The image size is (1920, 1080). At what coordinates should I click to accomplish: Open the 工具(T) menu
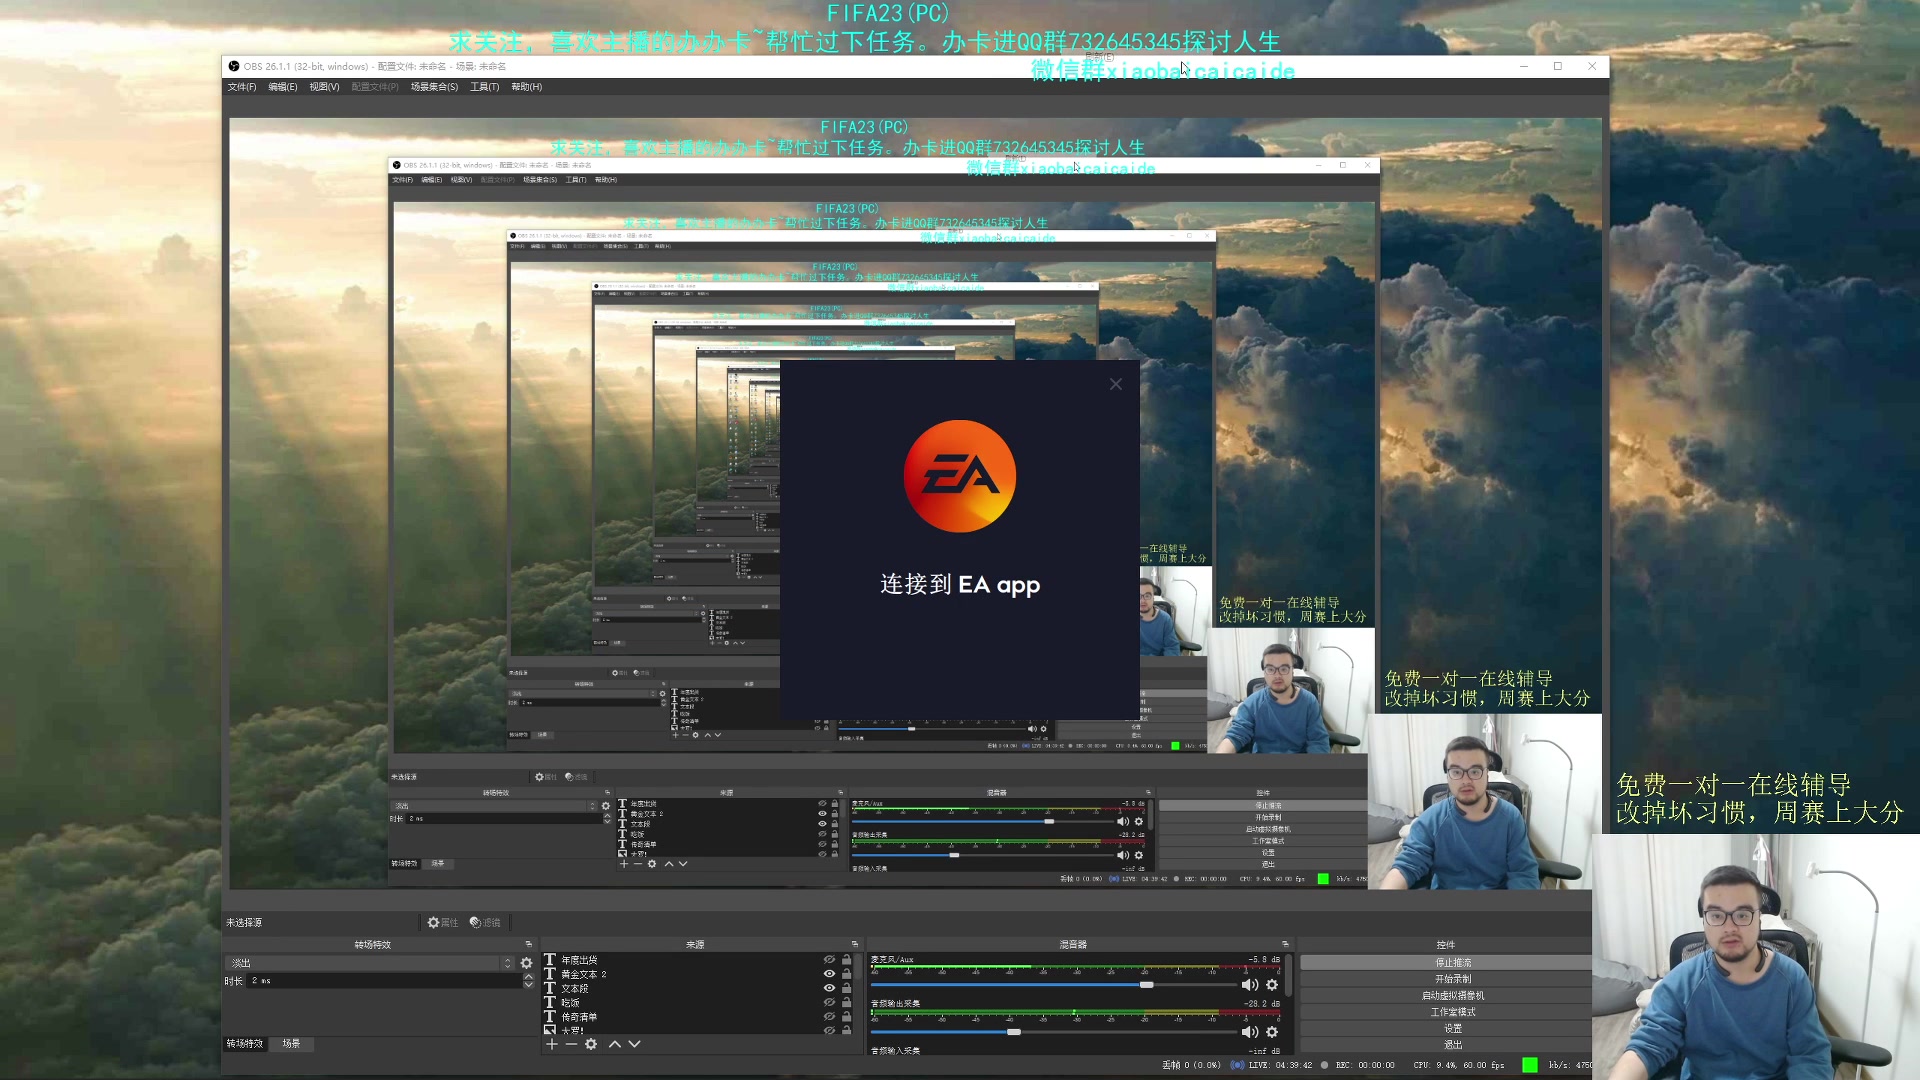pyautogui.click(x=485, y=87)
